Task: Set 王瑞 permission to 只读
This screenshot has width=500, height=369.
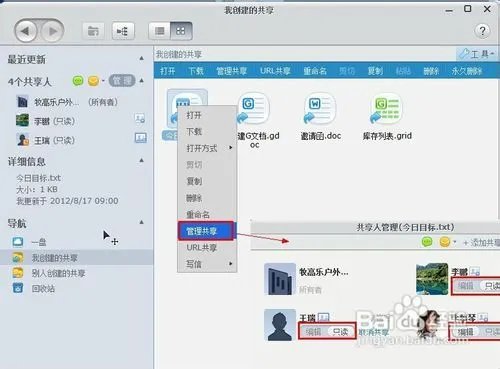Action: (x=340, y=331)
